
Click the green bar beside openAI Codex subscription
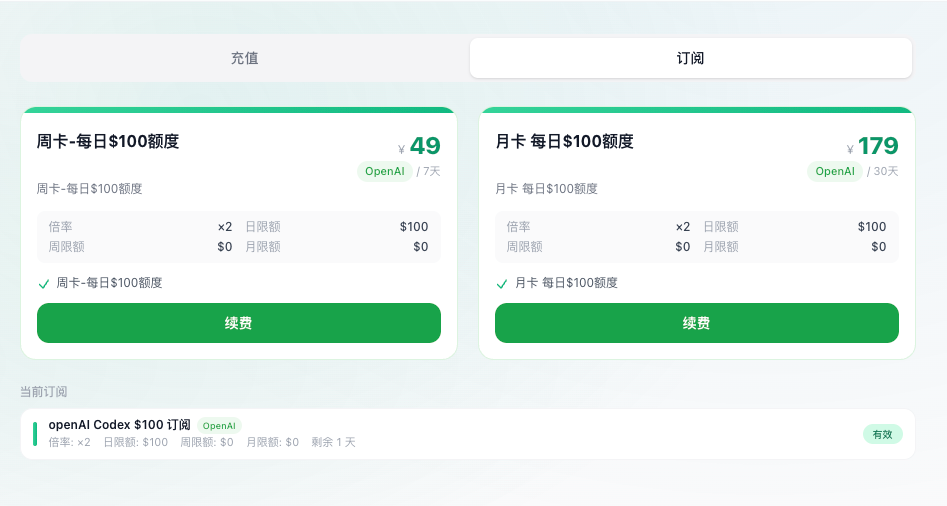point(35,434)
